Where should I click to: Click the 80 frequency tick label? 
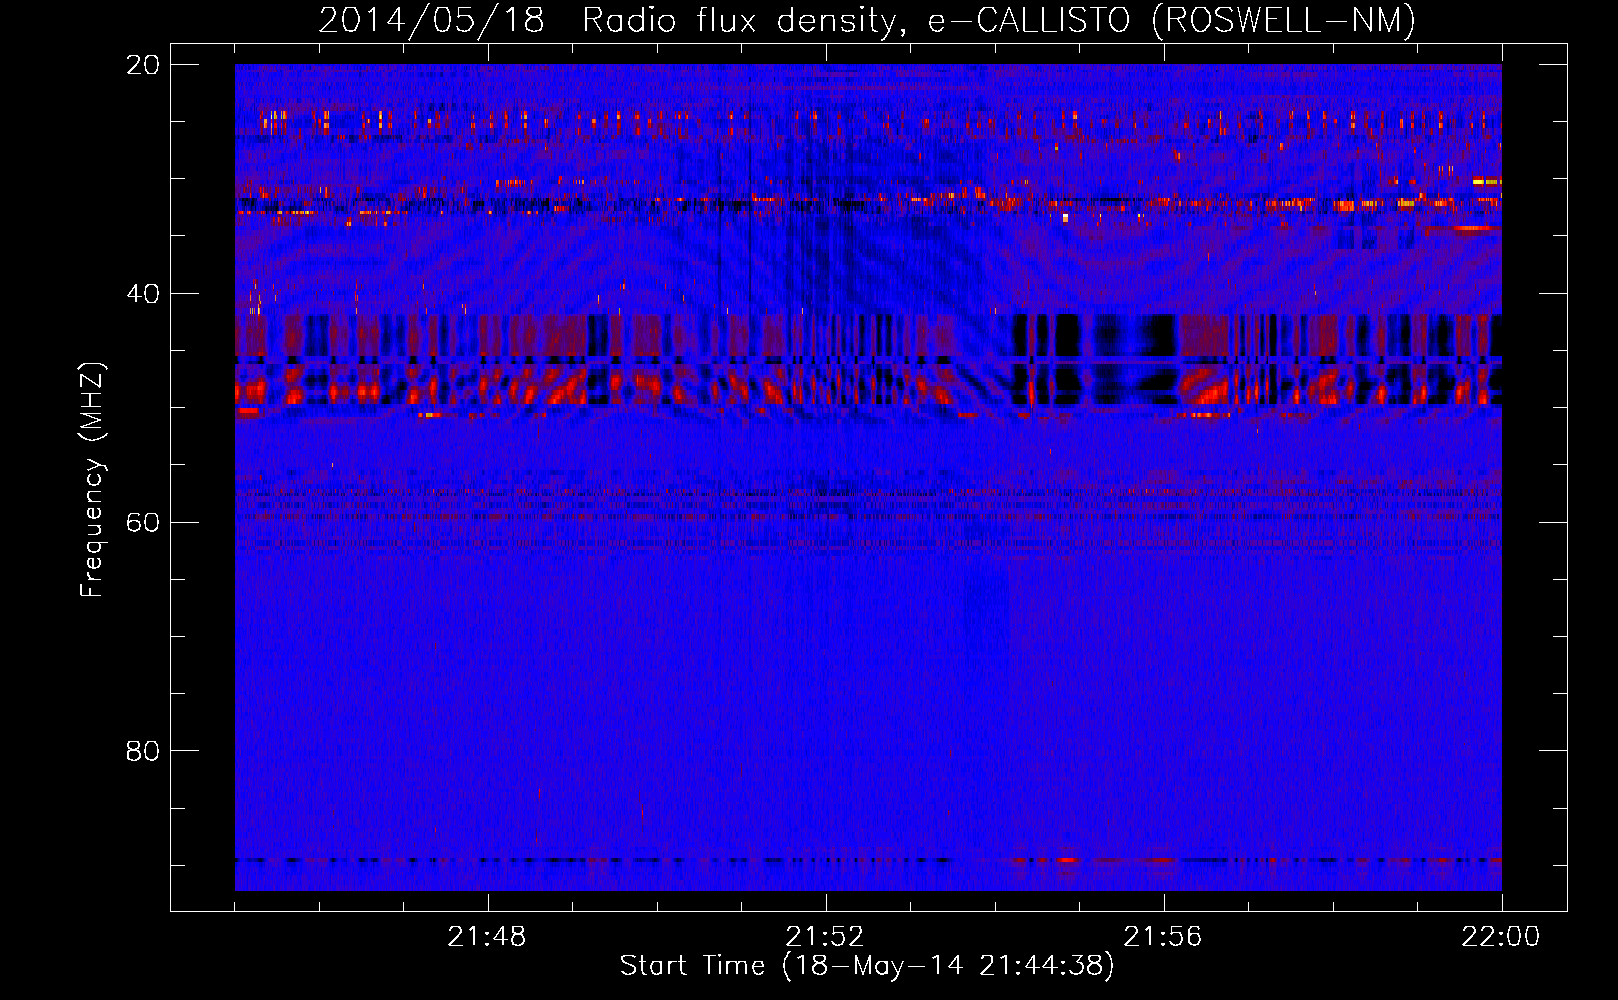142,751
